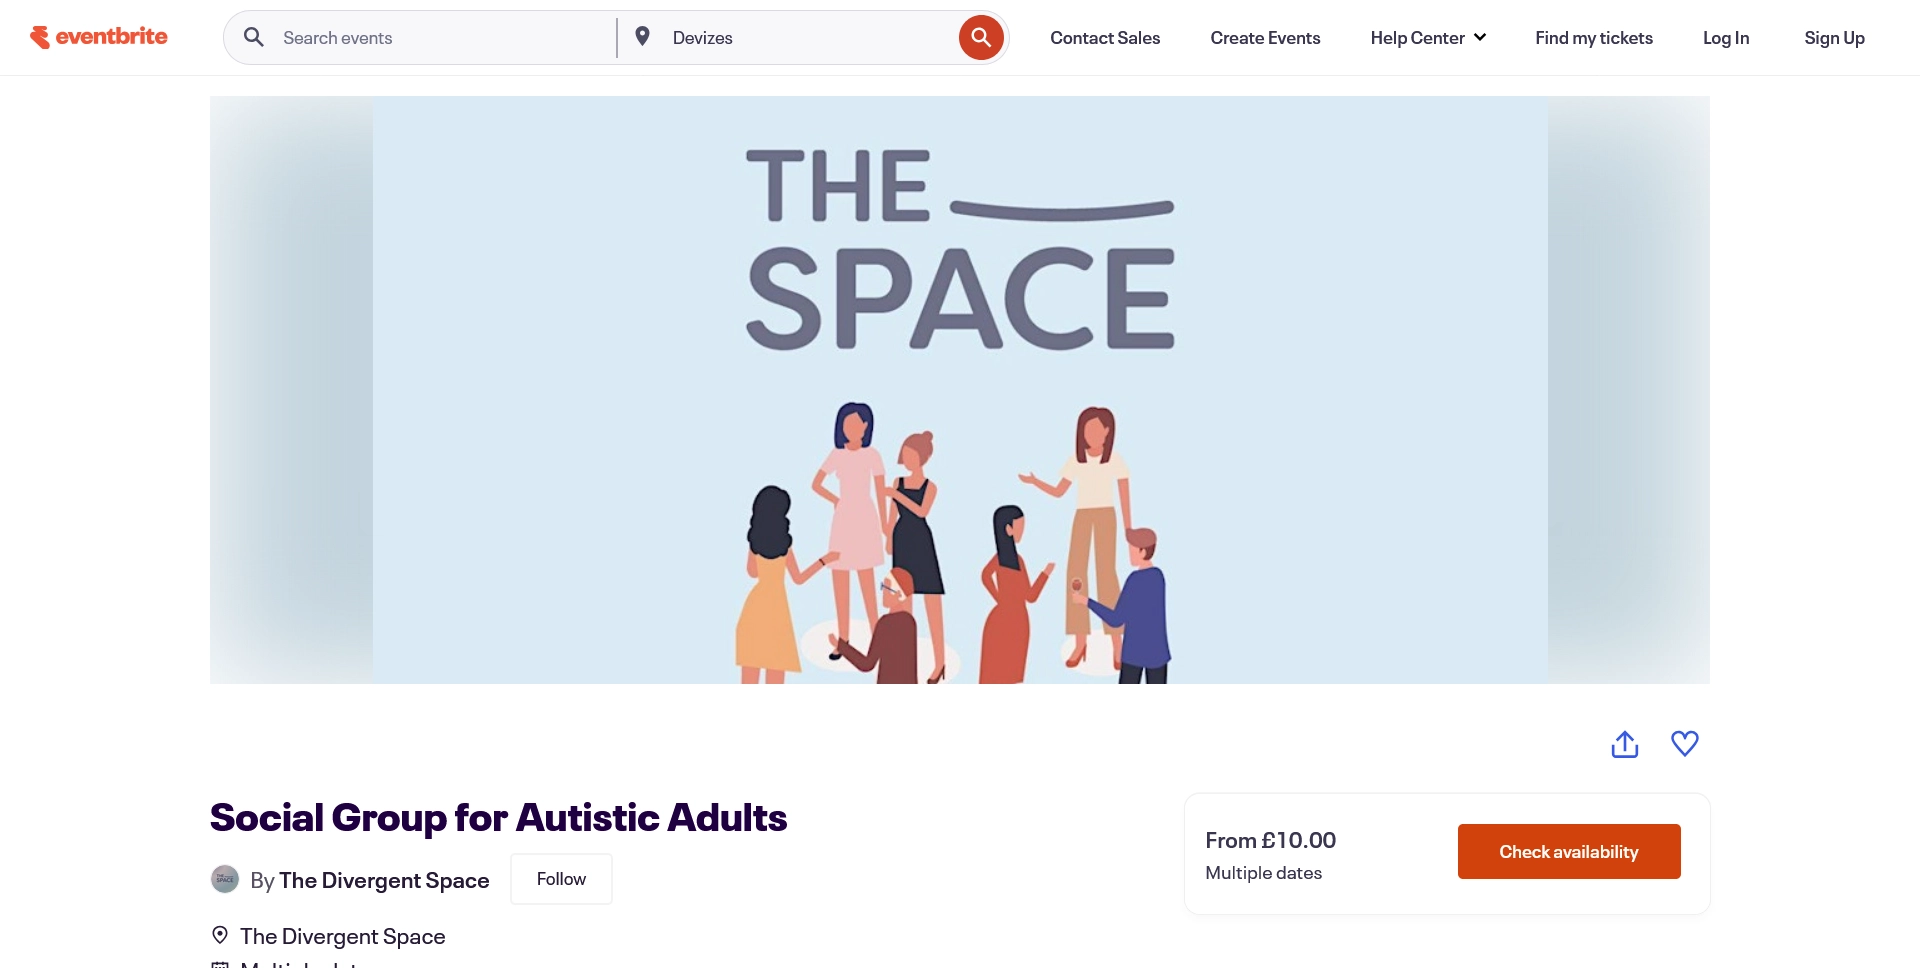The height and width of the screenshot is (968, 1920).
Task: Follow The Divergent Space organizer
Action: 561,879
